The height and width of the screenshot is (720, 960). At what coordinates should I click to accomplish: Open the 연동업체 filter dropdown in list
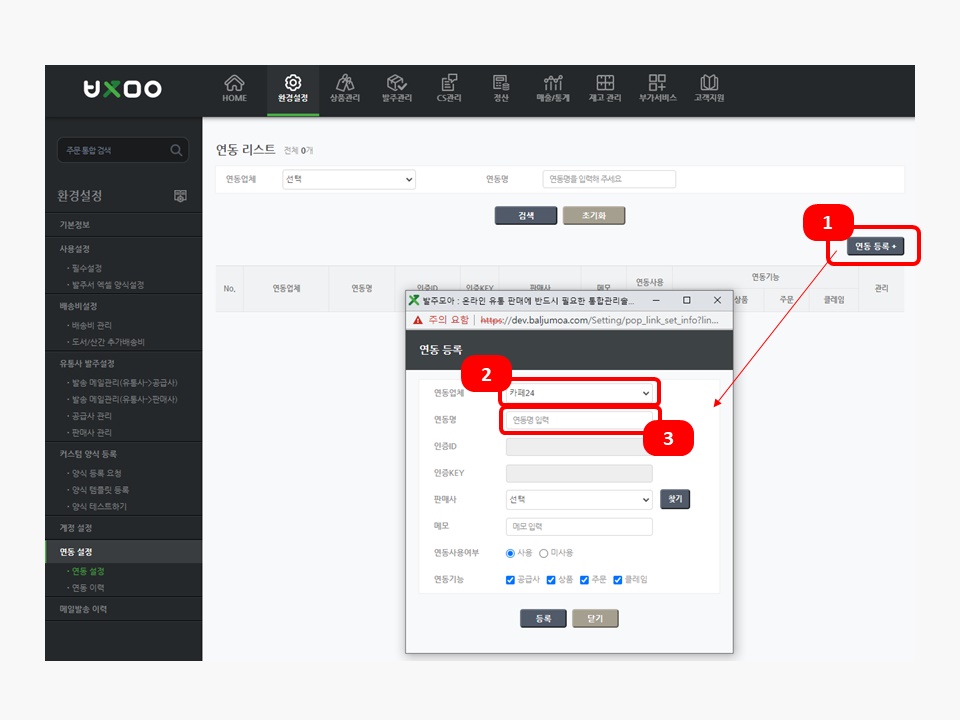click(349, 180)
